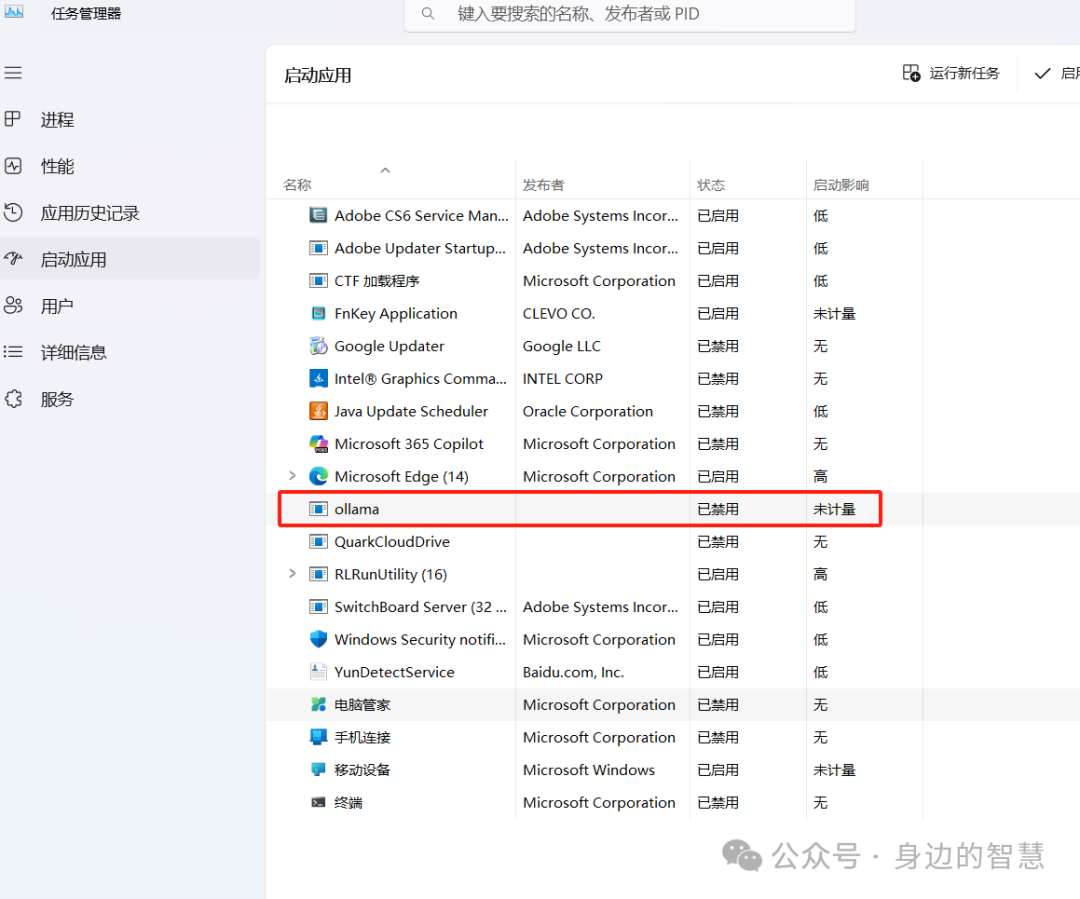This screenshot has height=899, width=1080.
Task: Click the 服务 puzzle icon
Action: click(13, 399)
